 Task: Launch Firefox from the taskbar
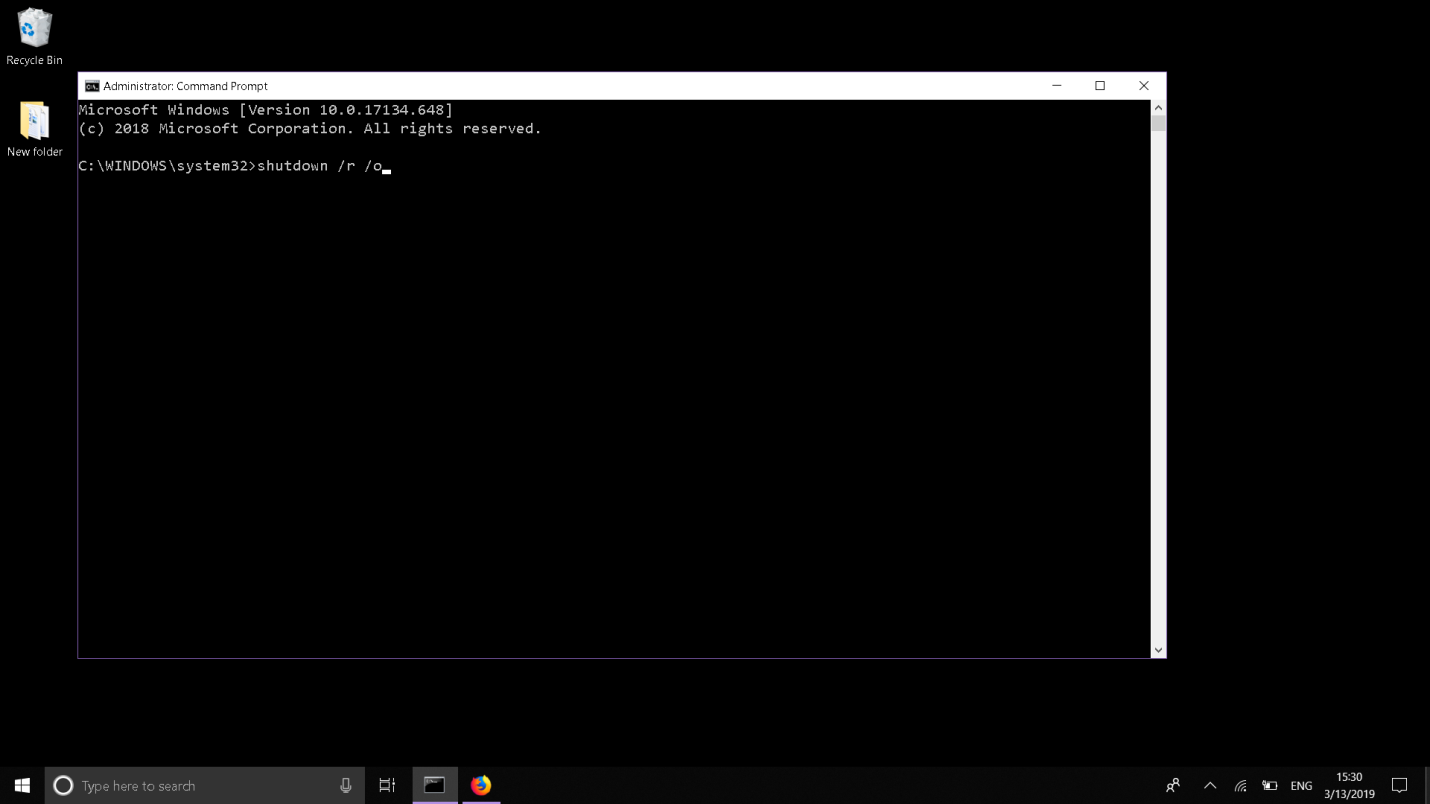coord(481,785)
